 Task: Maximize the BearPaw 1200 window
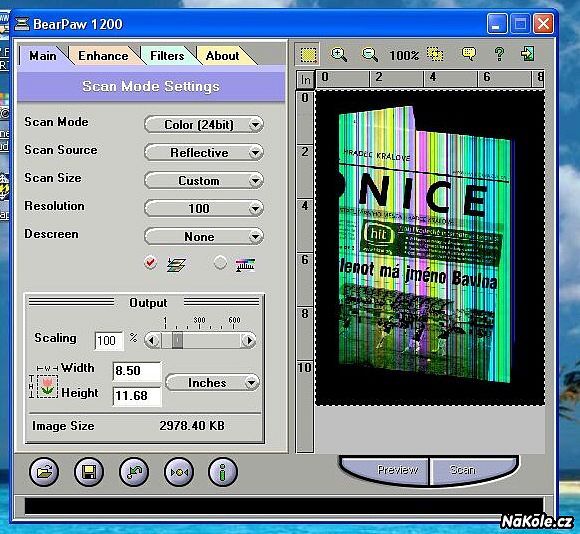(x=520, y=24)
